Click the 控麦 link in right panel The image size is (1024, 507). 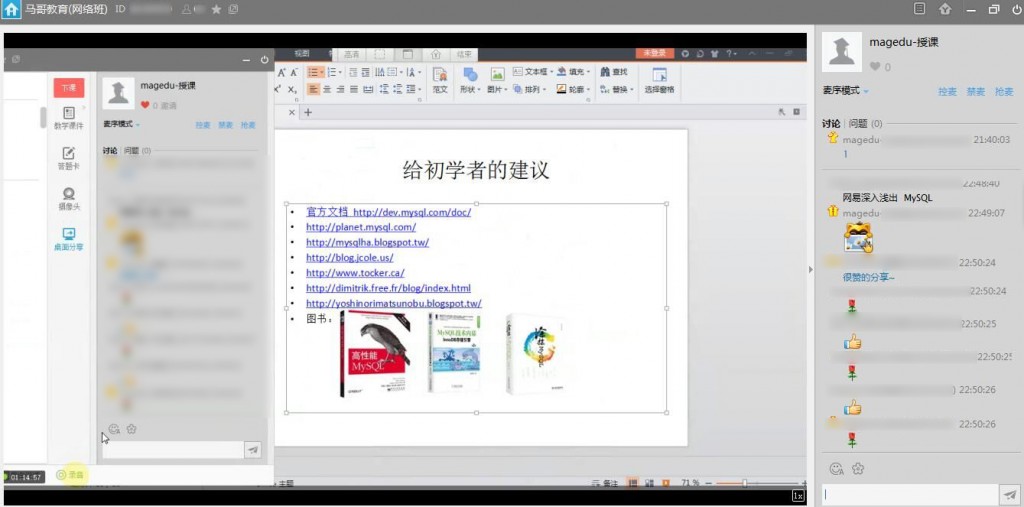point(946,91)
